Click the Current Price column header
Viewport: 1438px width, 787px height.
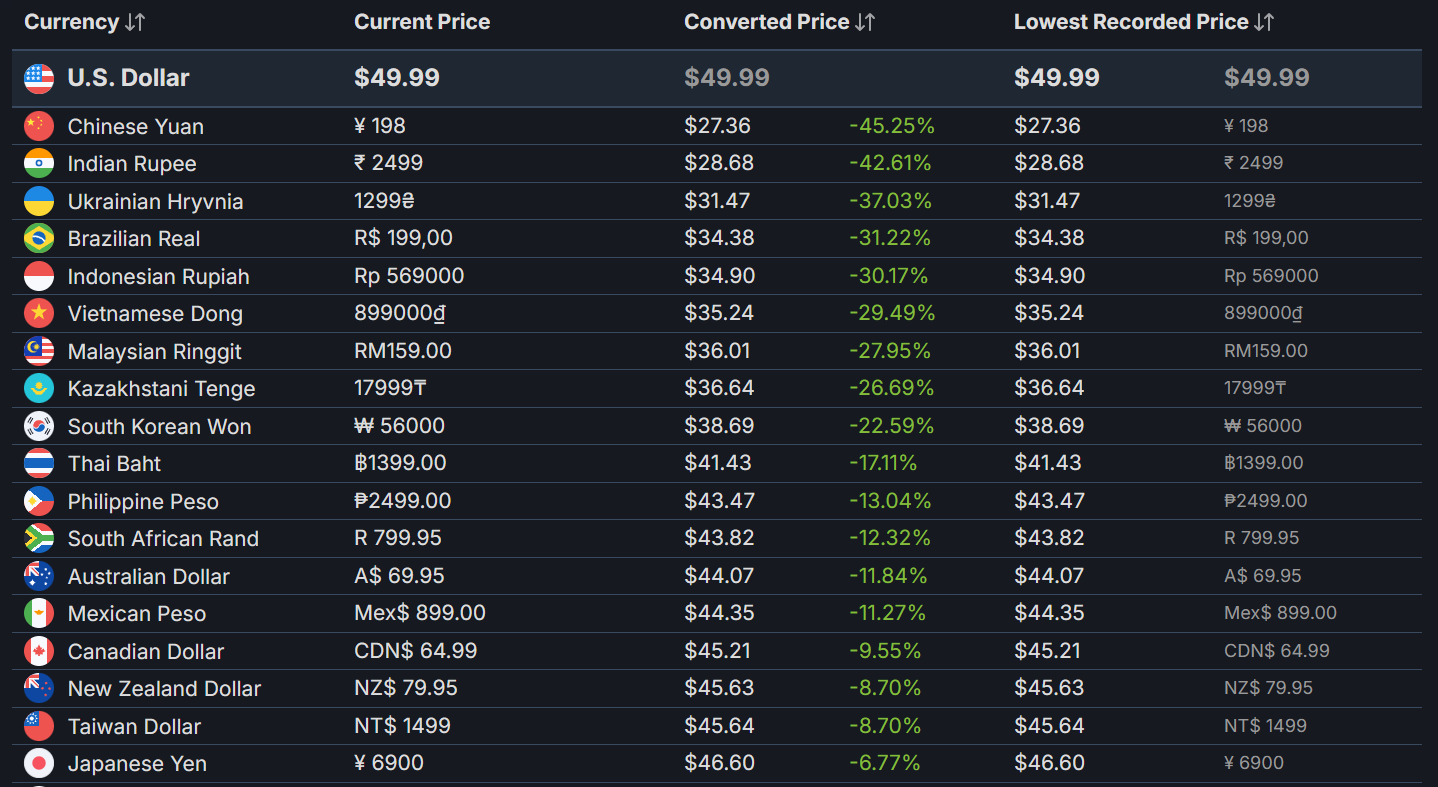coord(422,22)
